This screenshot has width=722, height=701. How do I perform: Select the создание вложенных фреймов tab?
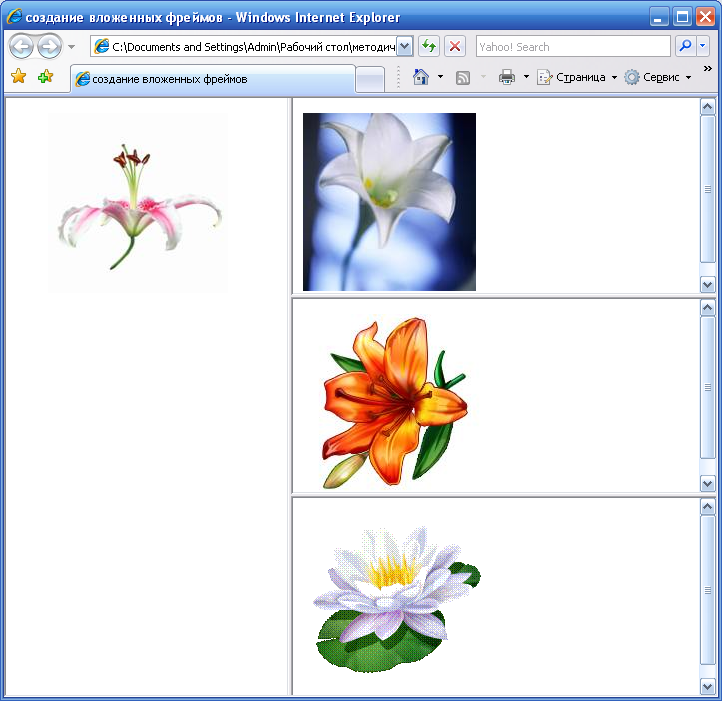click(x=213, y=79)
